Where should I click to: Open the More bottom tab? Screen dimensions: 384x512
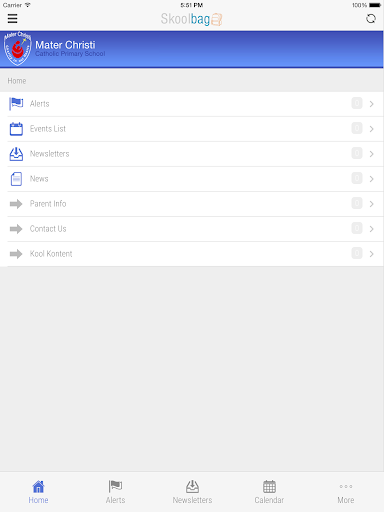point(346,492)
